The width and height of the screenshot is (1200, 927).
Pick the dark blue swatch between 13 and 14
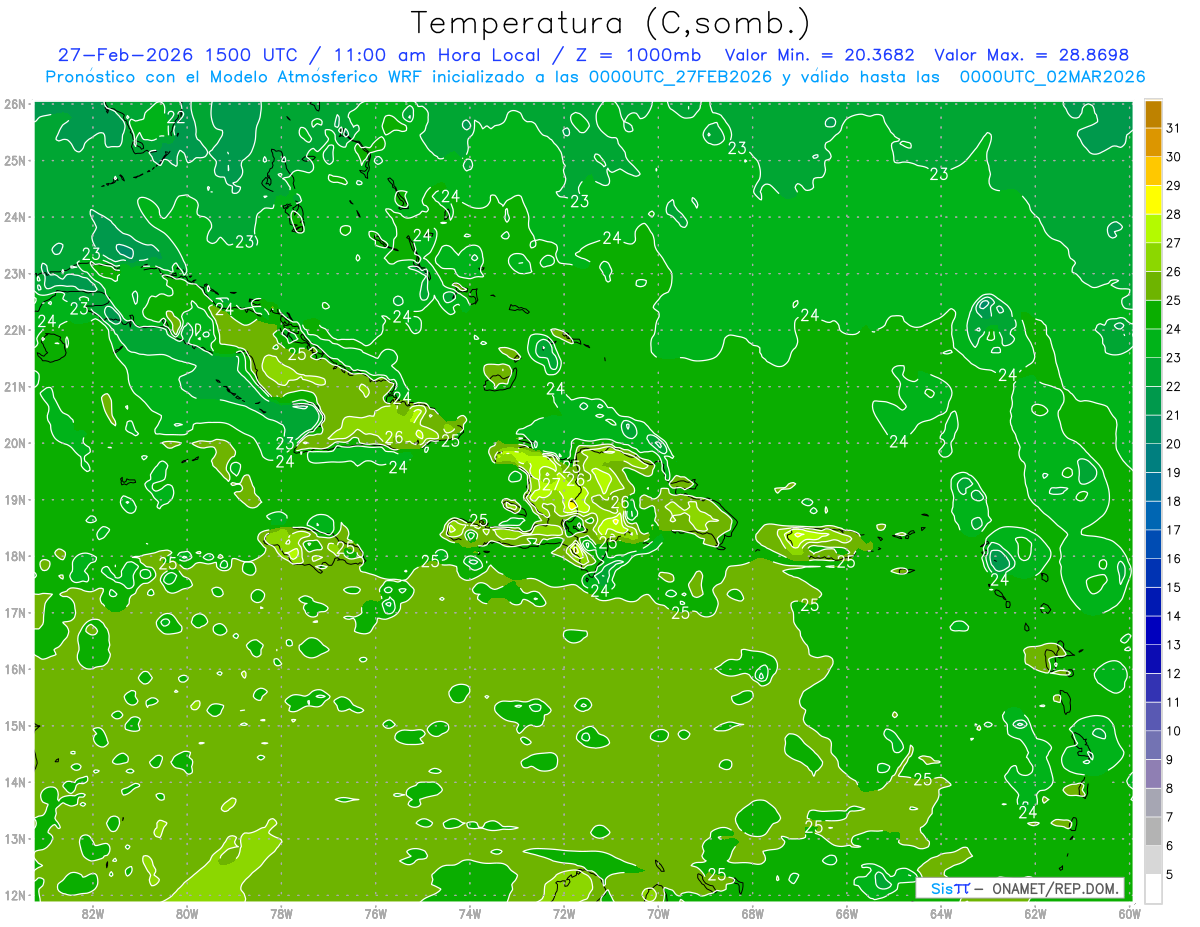point(1153,631)
